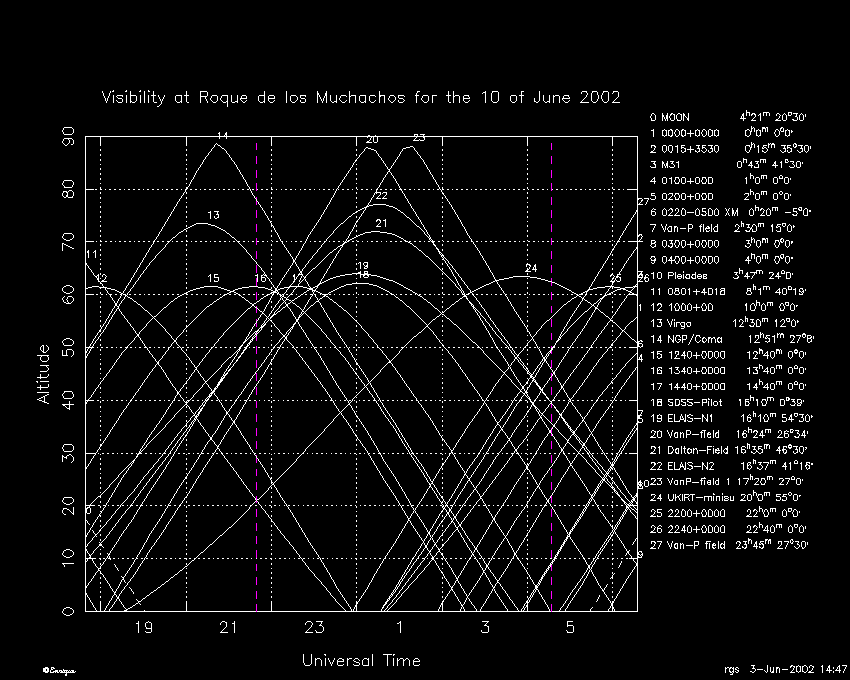Click the curve peak label 14
Viewport: 850px width, 680px height.
[222, 136]
